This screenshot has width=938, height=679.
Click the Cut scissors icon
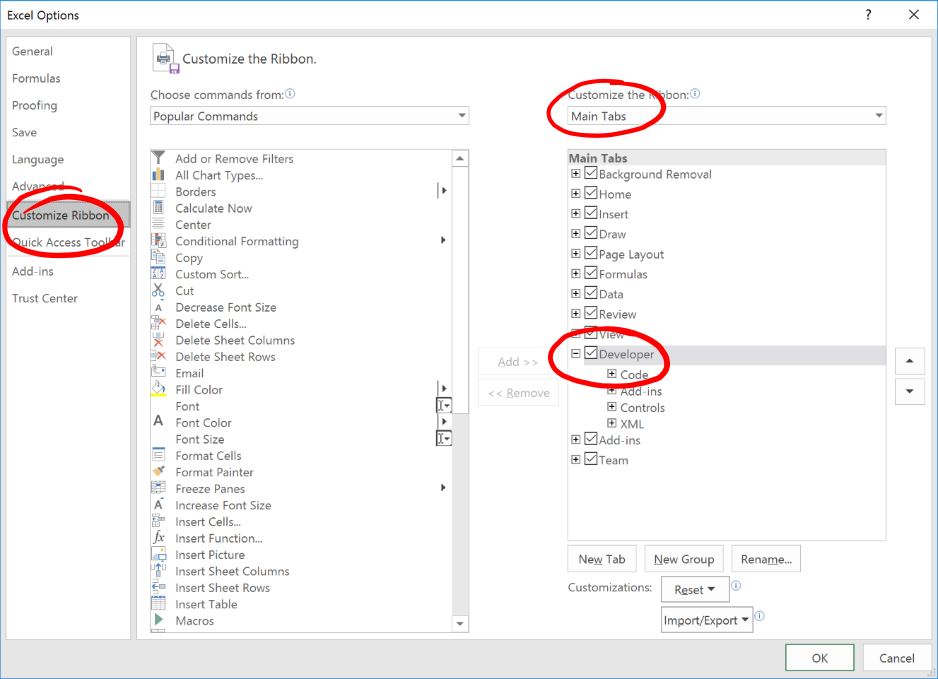tap(158, 291)
